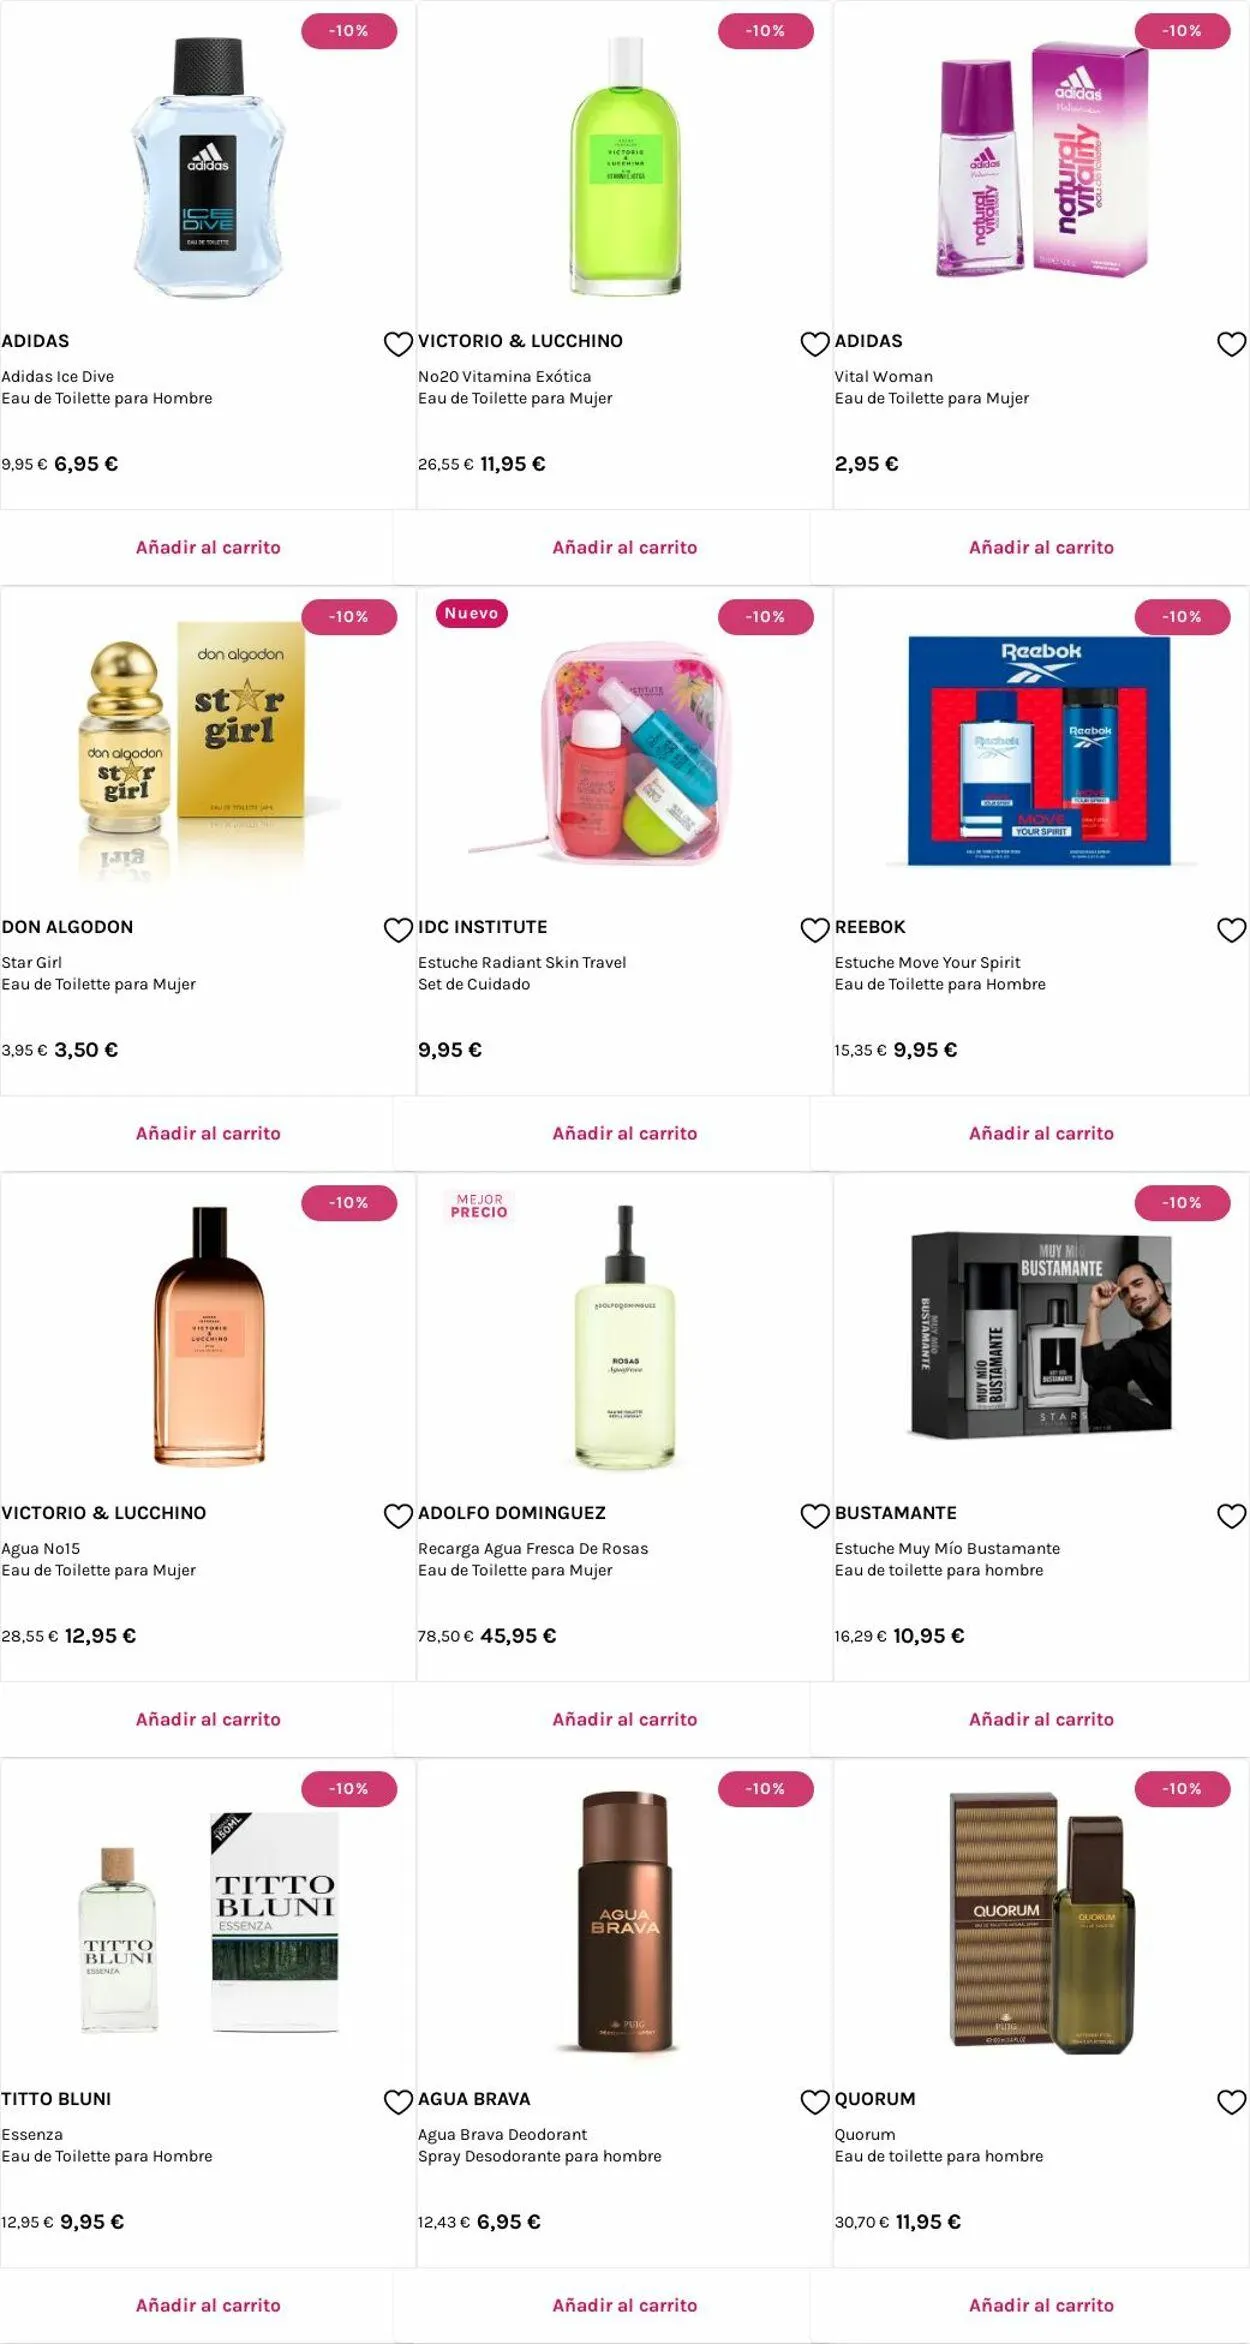This screenshot has height=2344, width=1250.
Task: Favorite the Bustamante Muy Mío set
Action: (x=1231, y=1516)
